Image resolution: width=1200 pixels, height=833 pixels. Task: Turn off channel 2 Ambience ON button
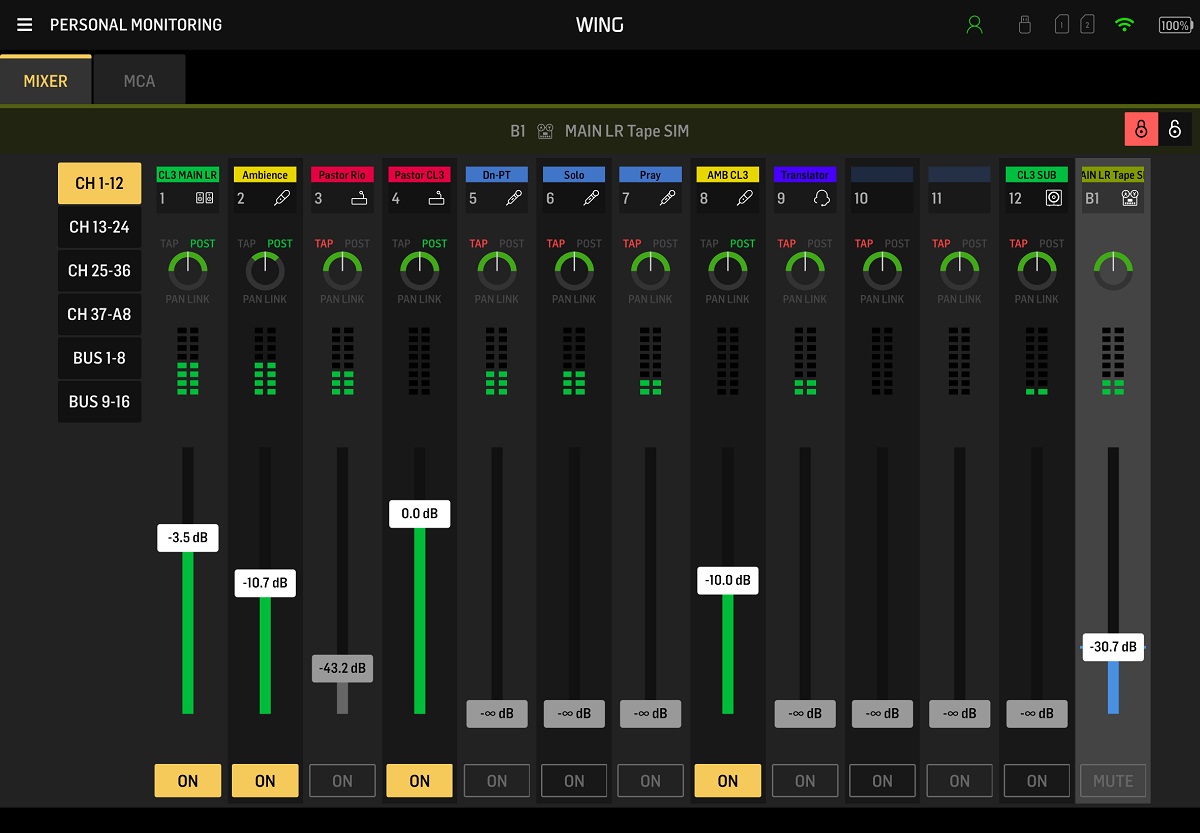(265, 781)
